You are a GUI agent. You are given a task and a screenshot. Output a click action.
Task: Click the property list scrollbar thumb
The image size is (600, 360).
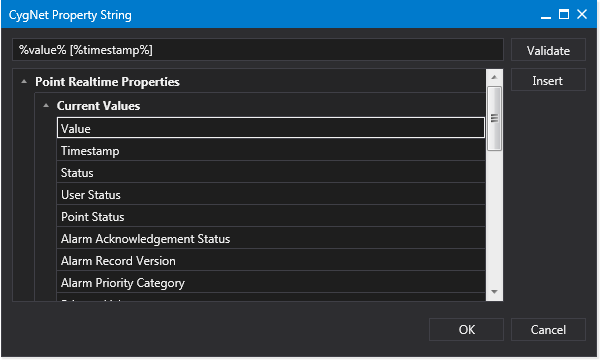[x=494, y=118]
